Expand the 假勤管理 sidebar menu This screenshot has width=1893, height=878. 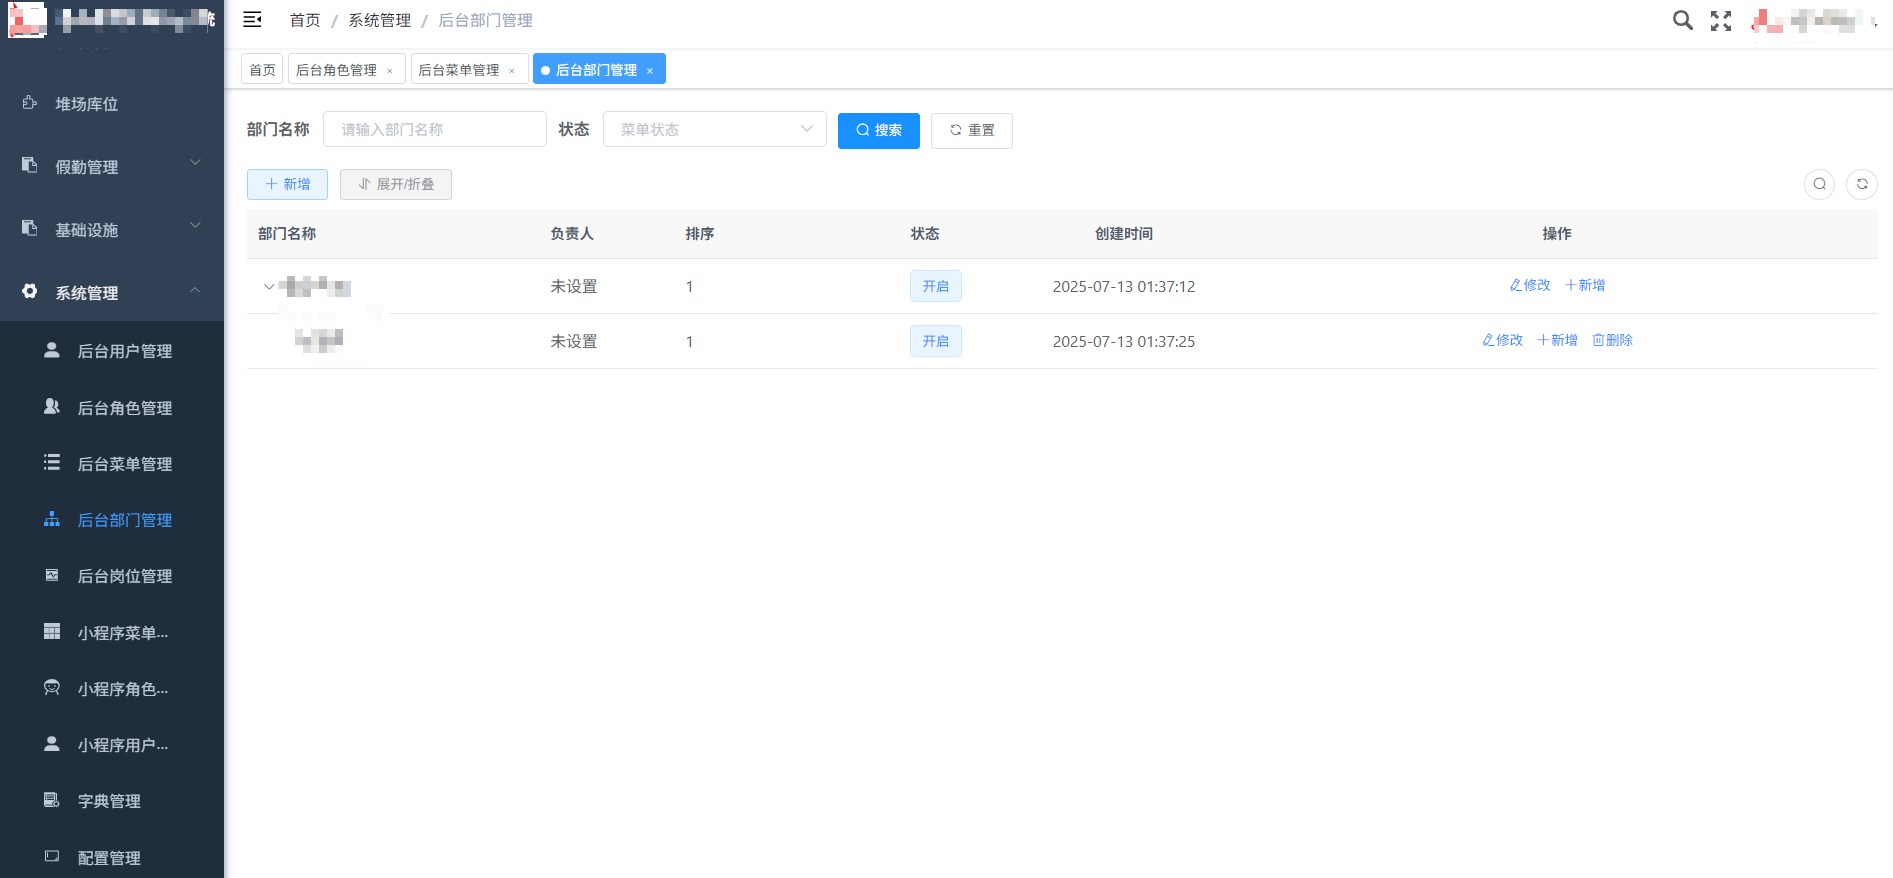(x=196, y=162)
